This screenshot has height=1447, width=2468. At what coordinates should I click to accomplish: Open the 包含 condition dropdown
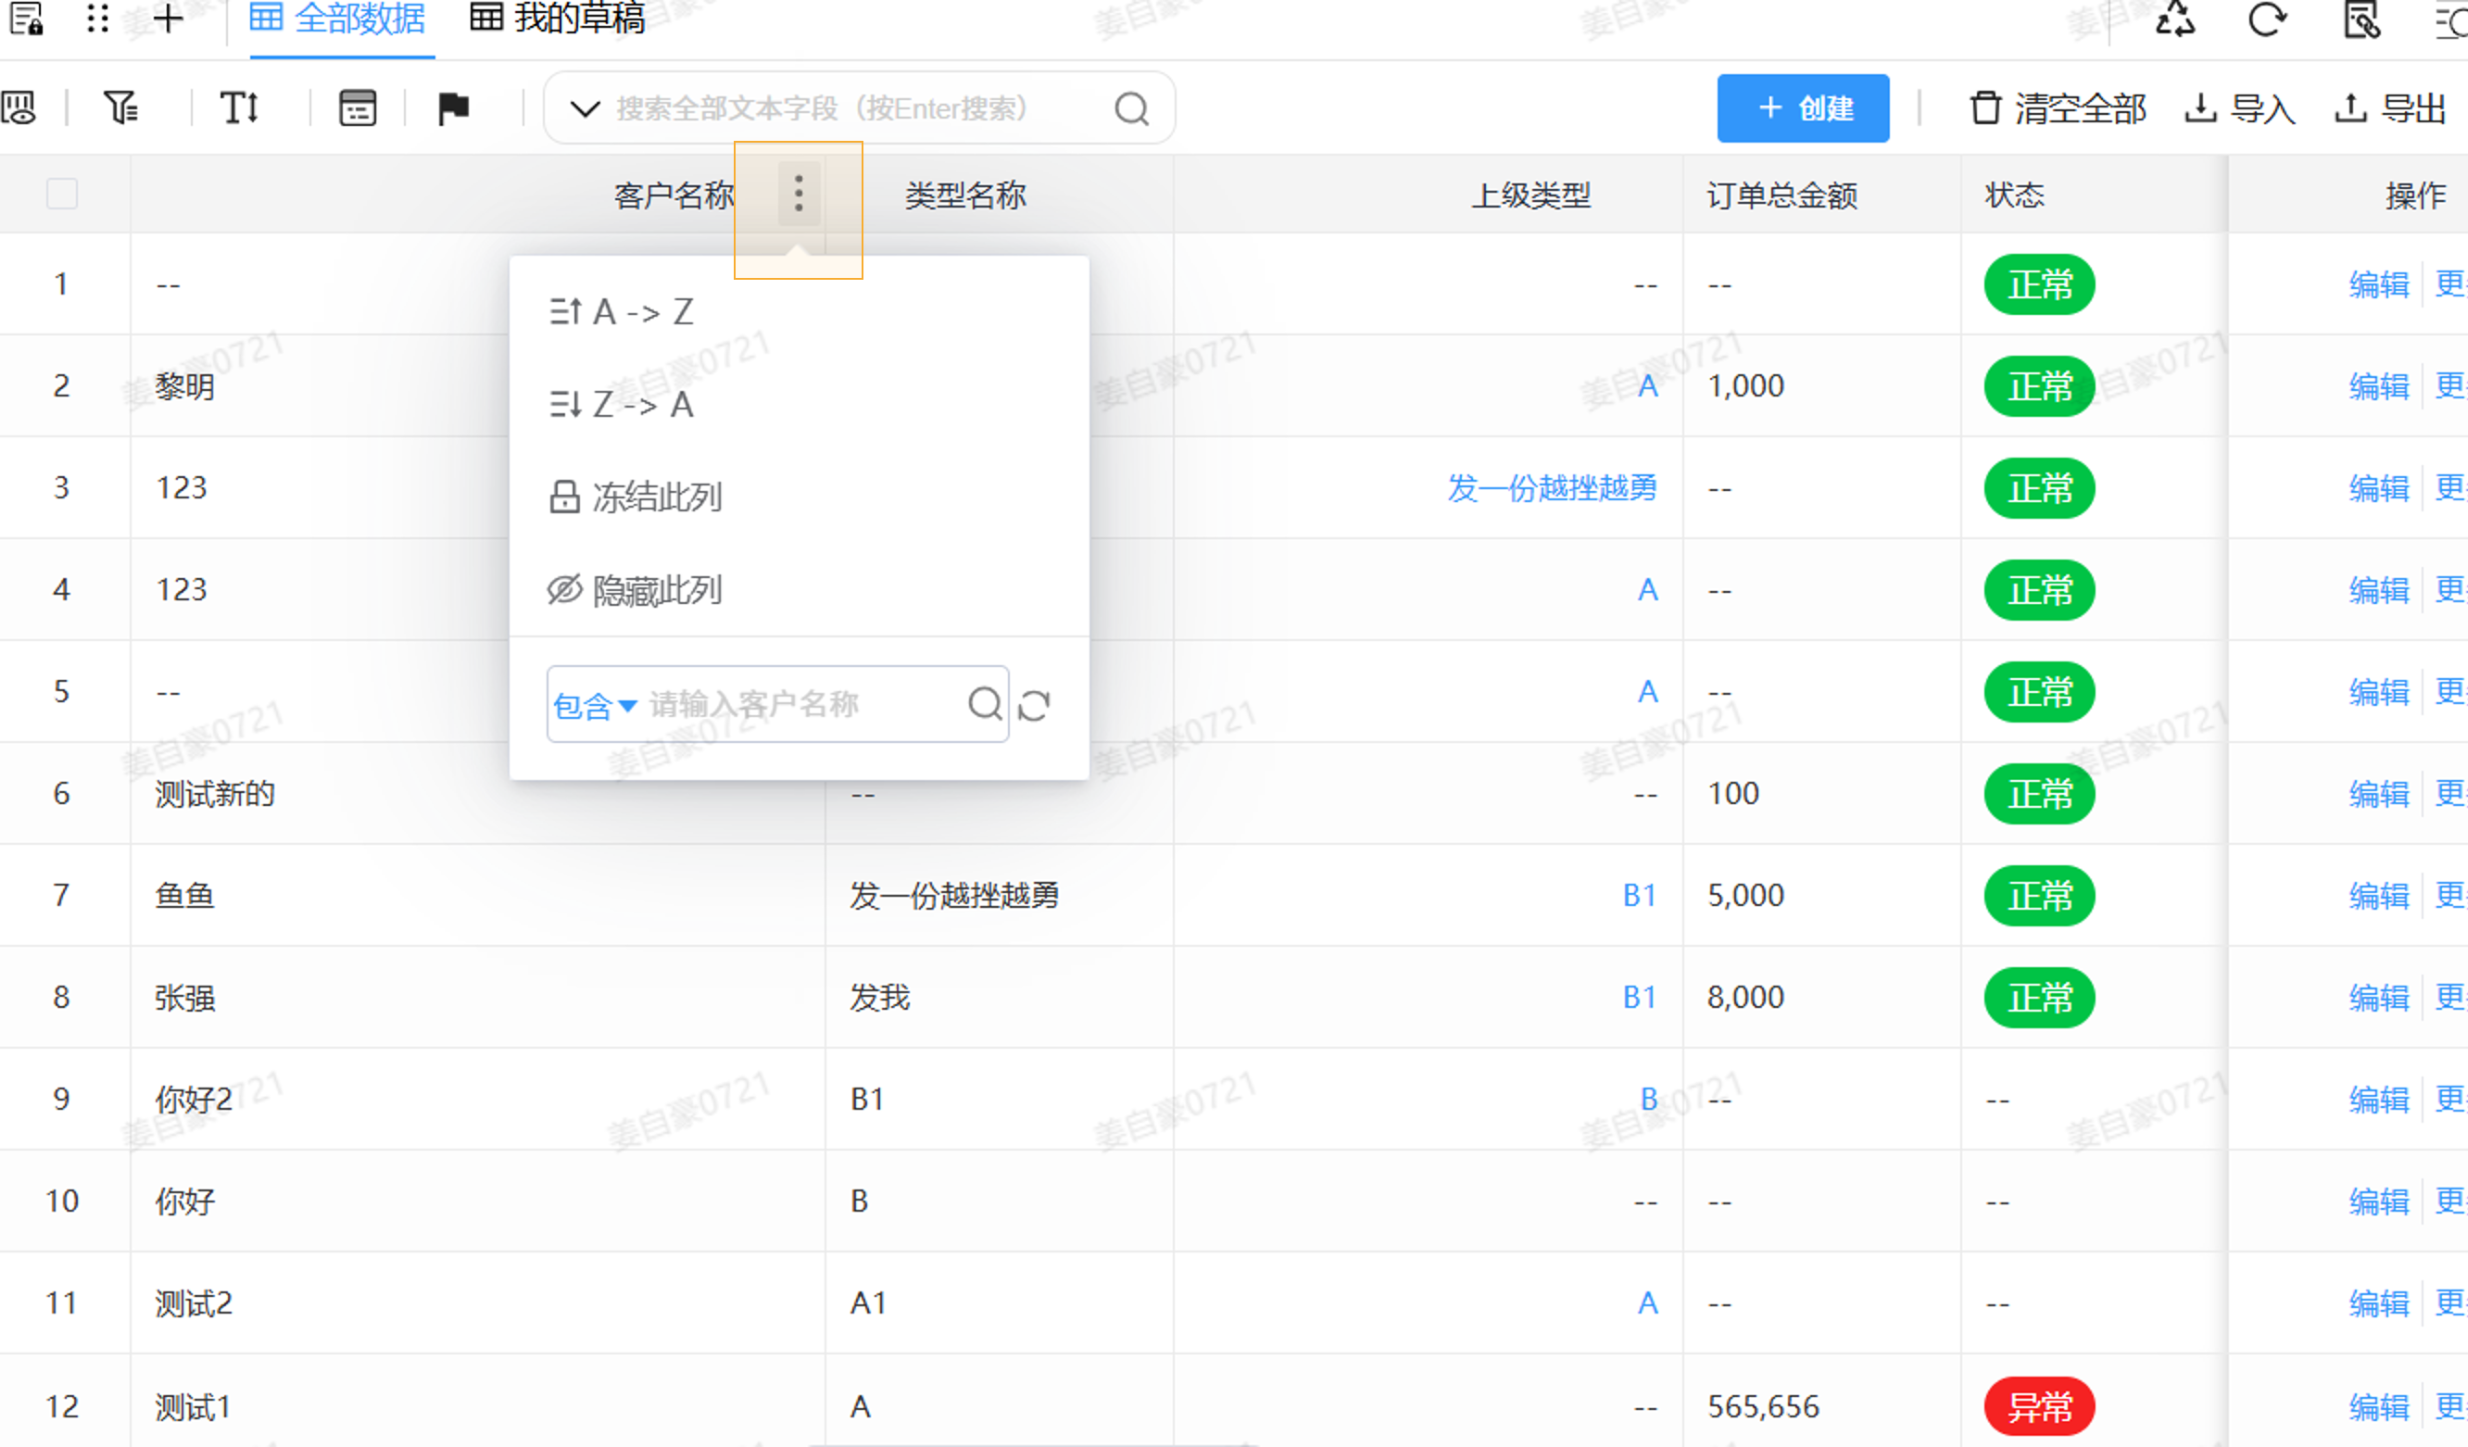(x=595, y=706)
